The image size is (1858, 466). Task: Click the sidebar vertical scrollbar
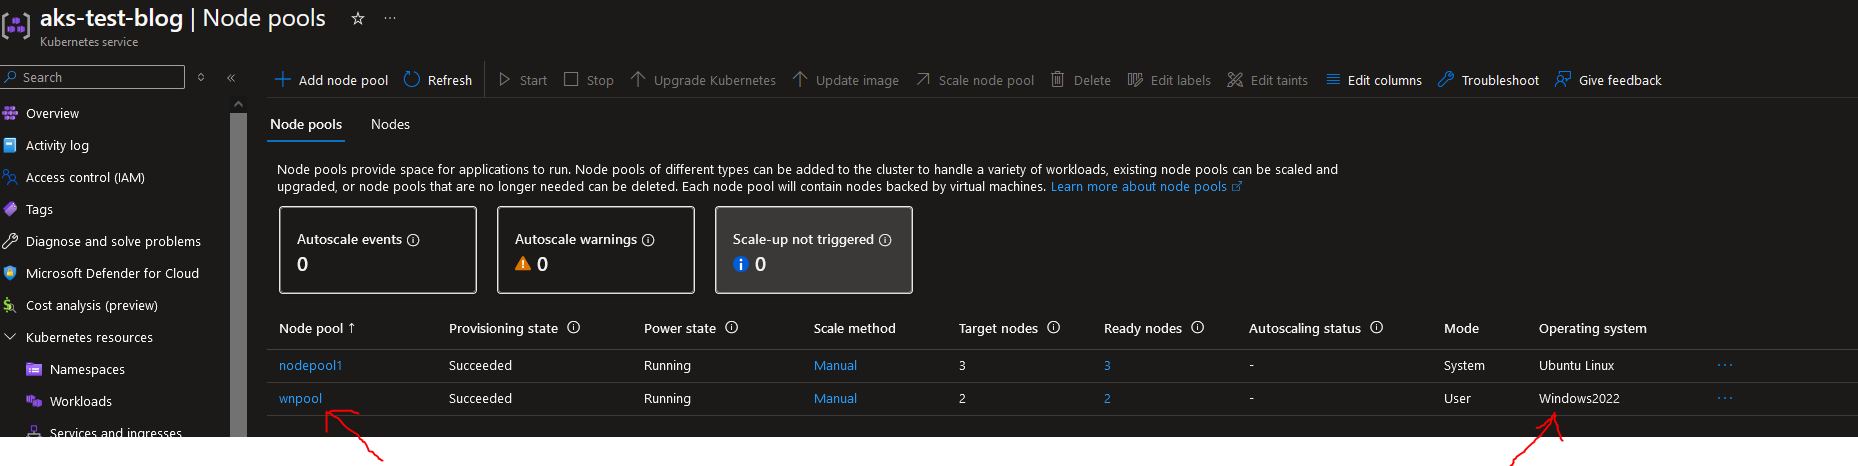[x=238, y=270]
